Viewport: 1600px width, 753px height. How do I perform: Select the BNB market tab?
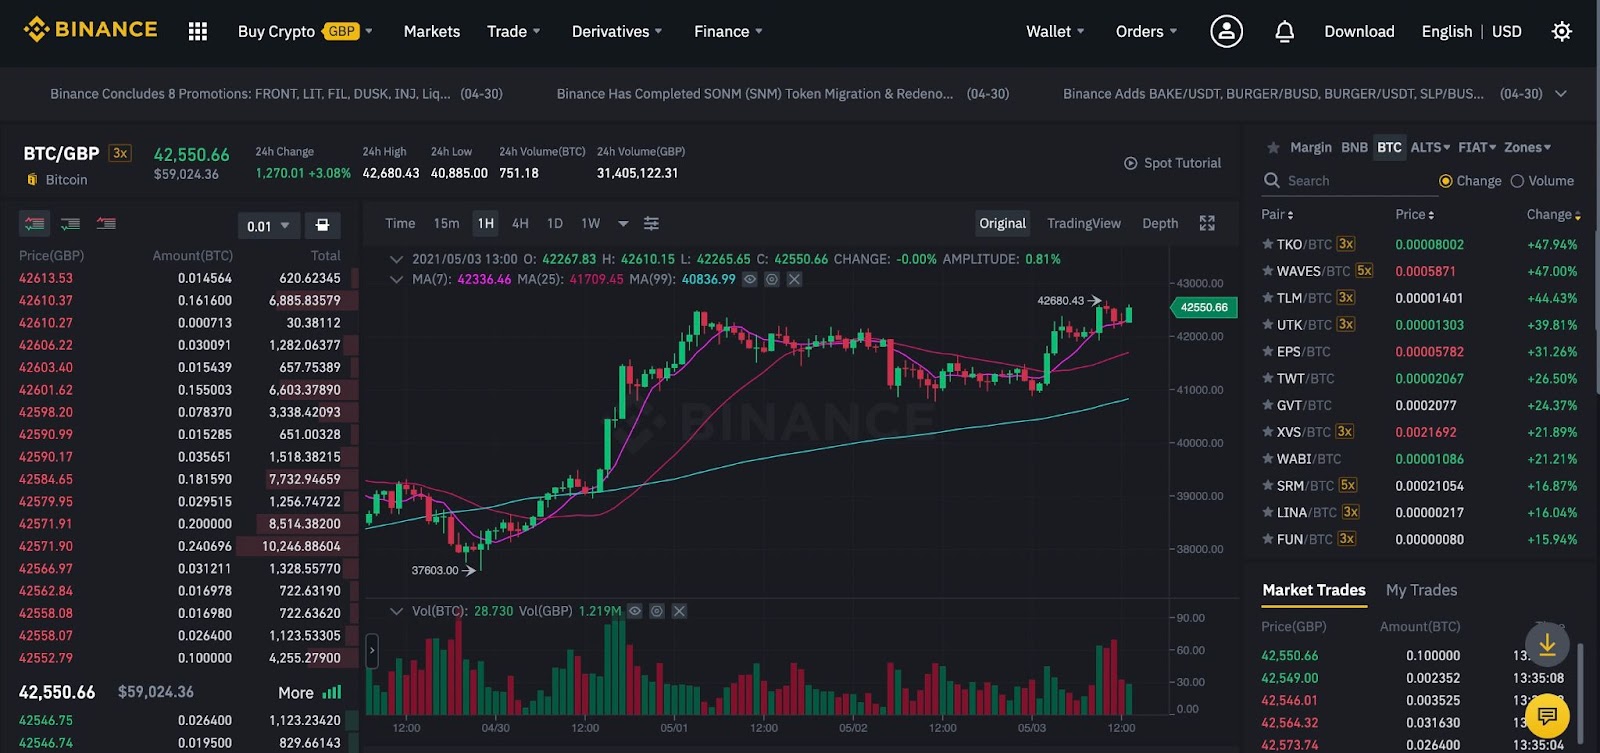(1354, 147)
